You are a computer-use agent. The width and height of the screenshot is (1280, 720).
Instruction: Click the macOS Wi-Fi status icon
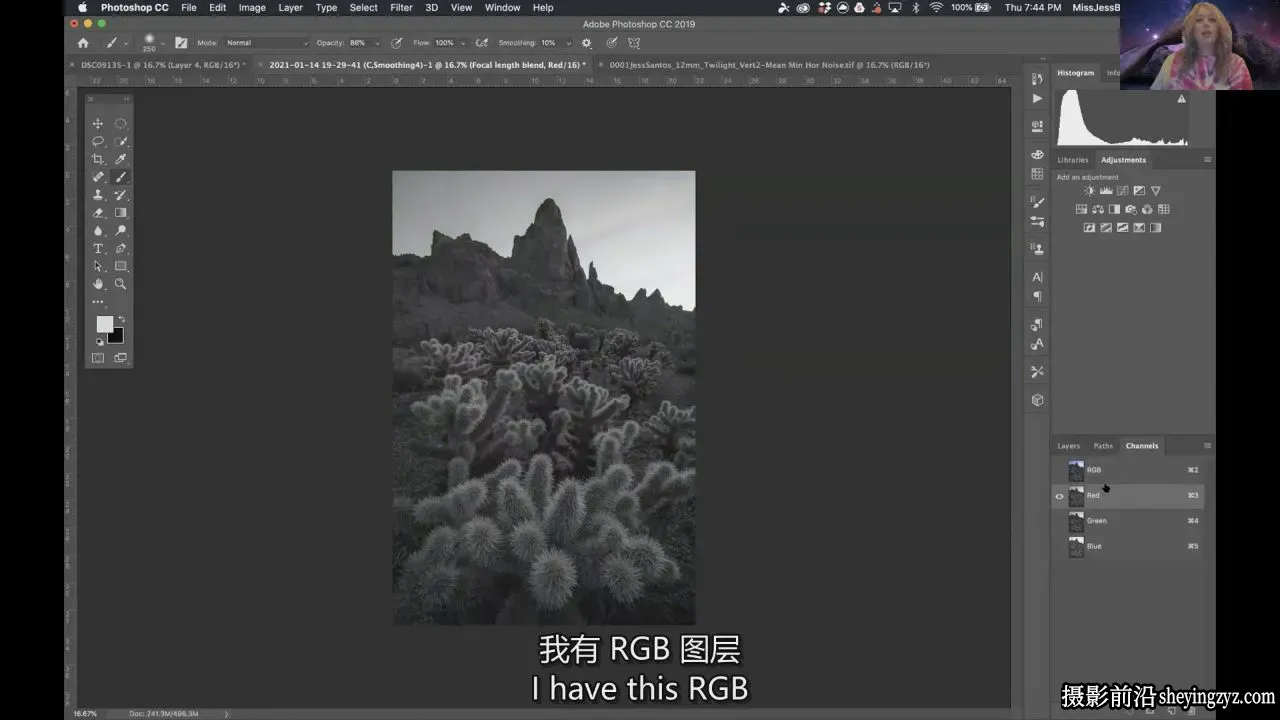coord(936,8)
